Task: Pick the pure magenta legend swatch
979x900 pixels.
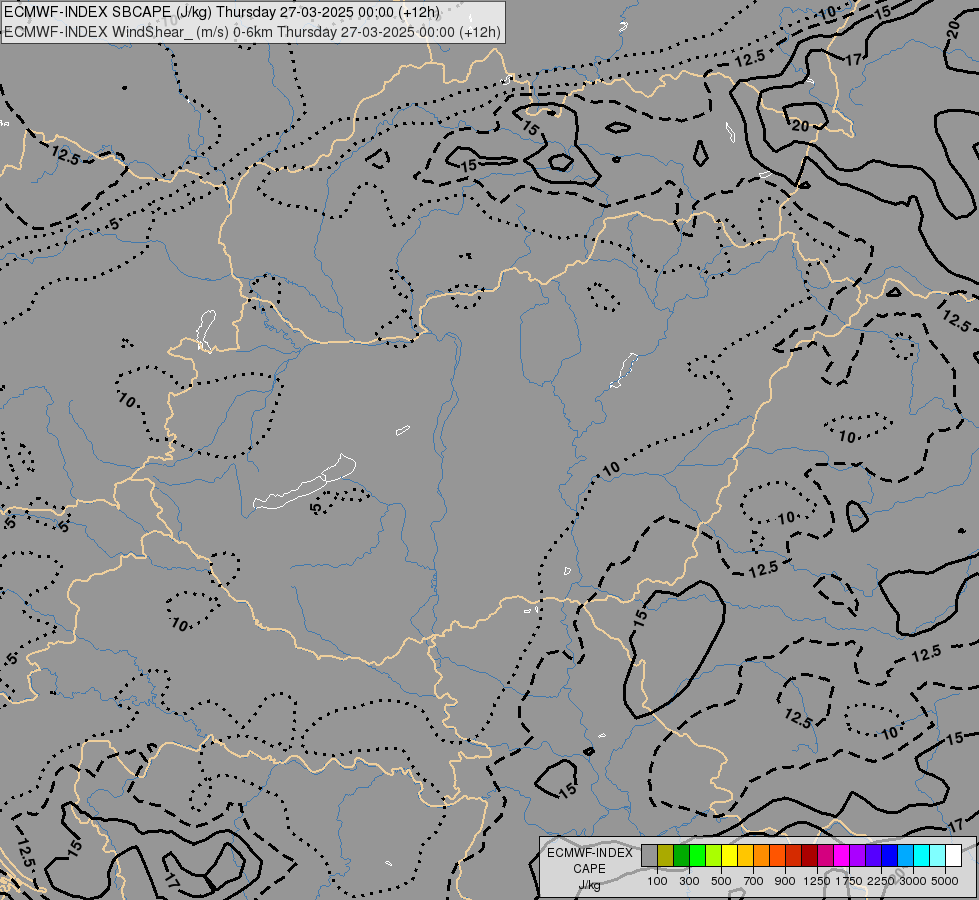Action: click(x=841, y=856)
